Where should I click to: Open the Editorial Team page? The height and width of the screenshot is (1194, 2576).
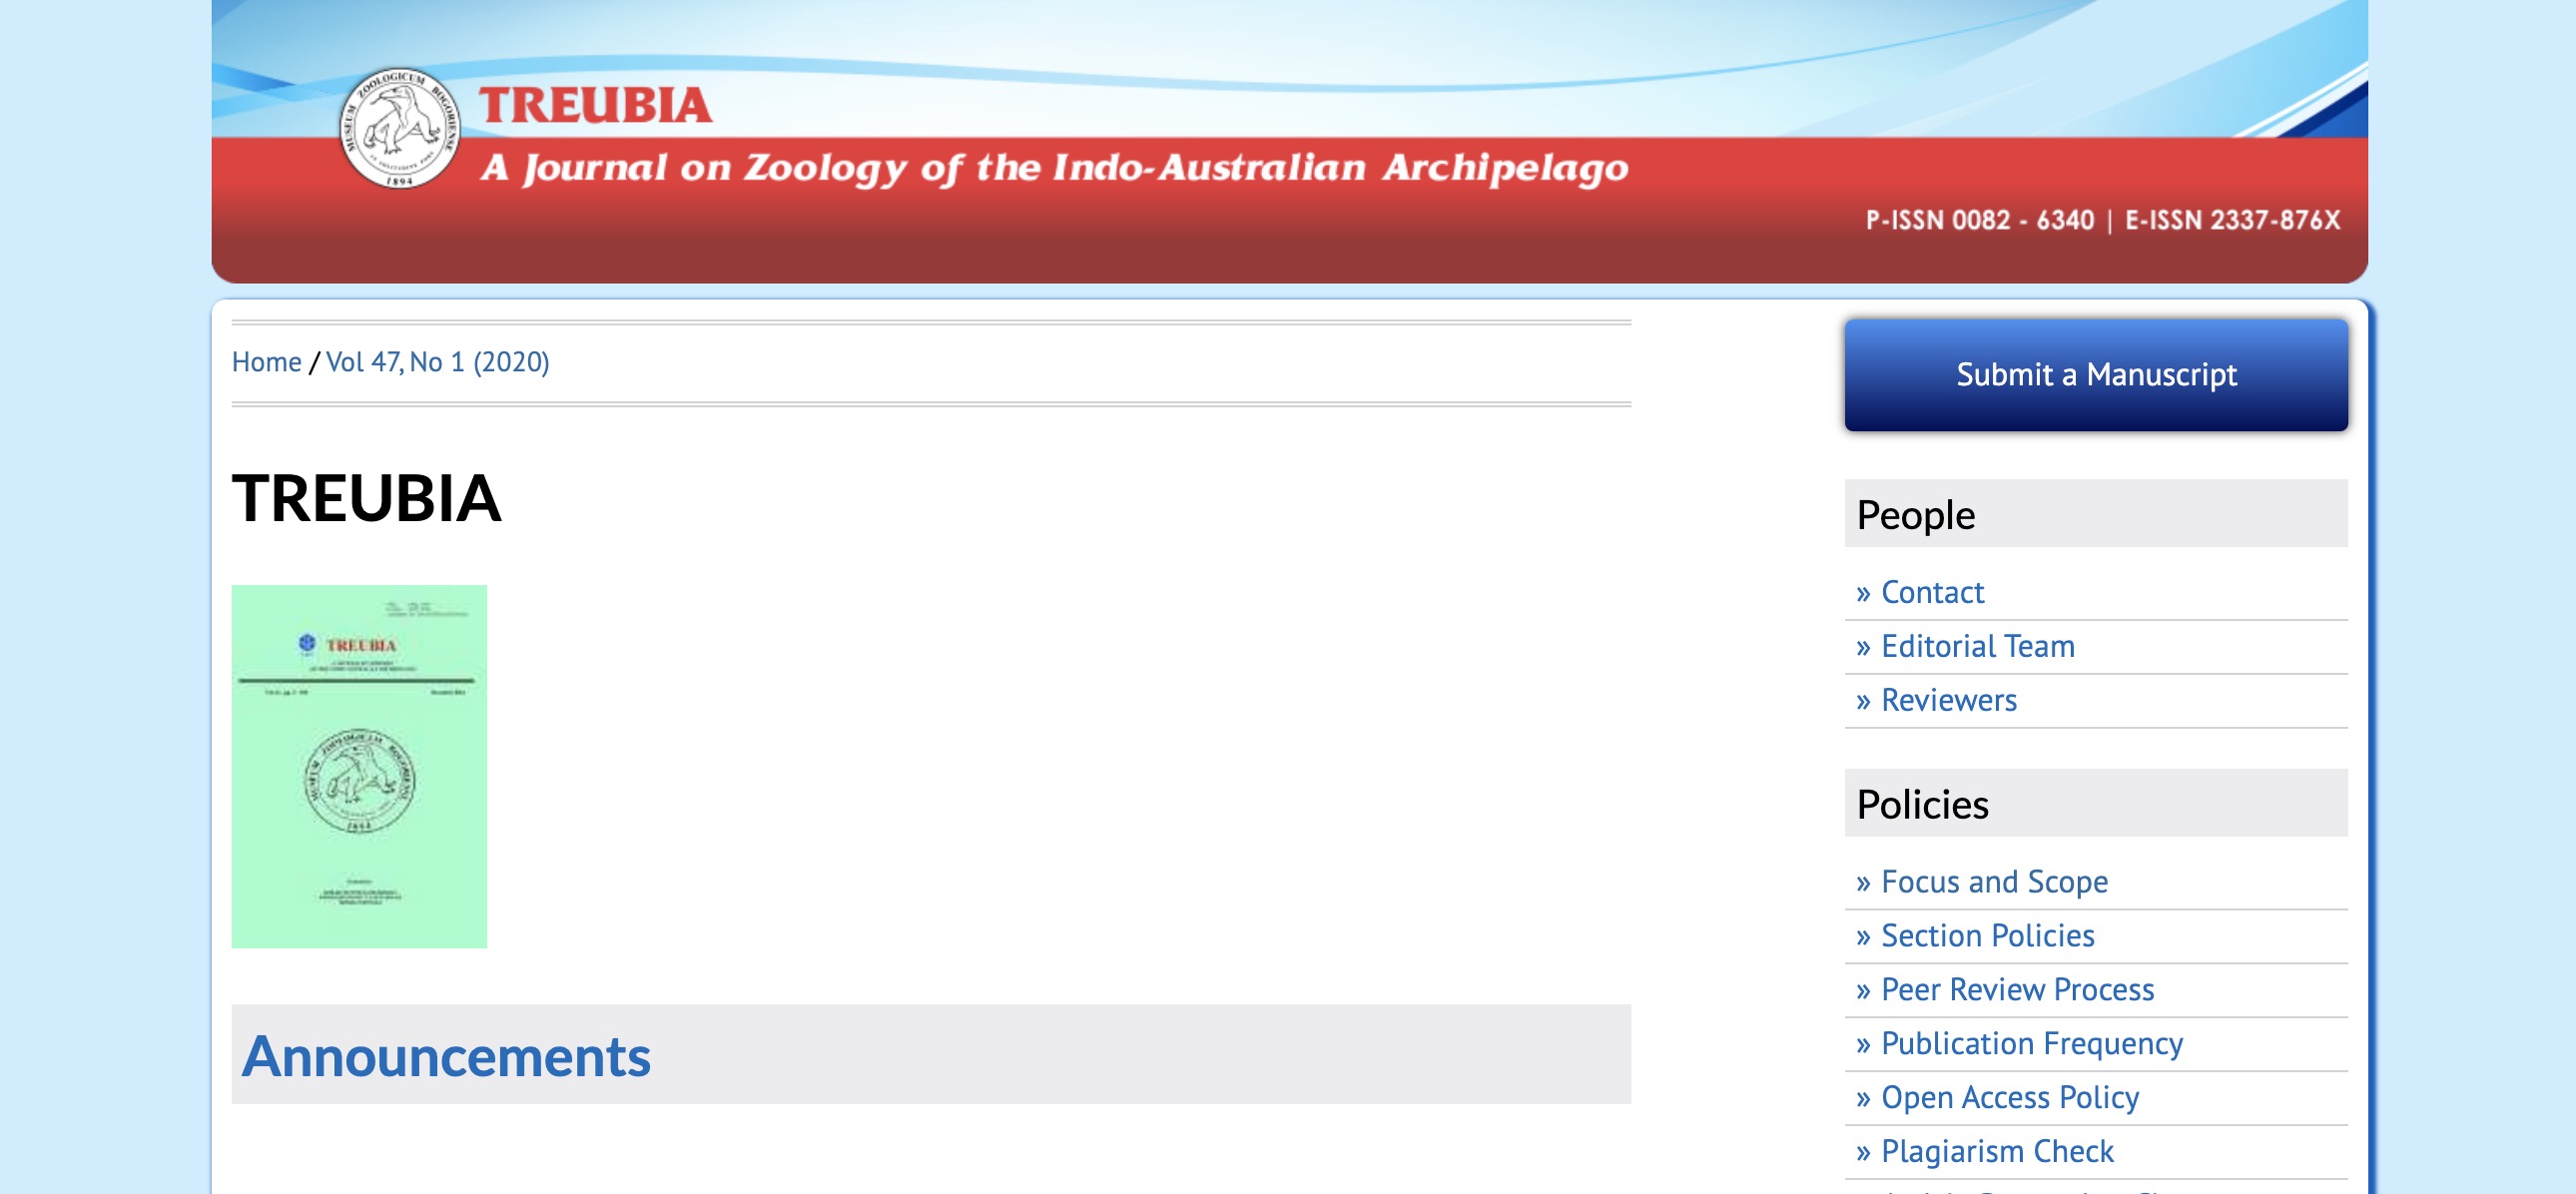click(1977, 646)
